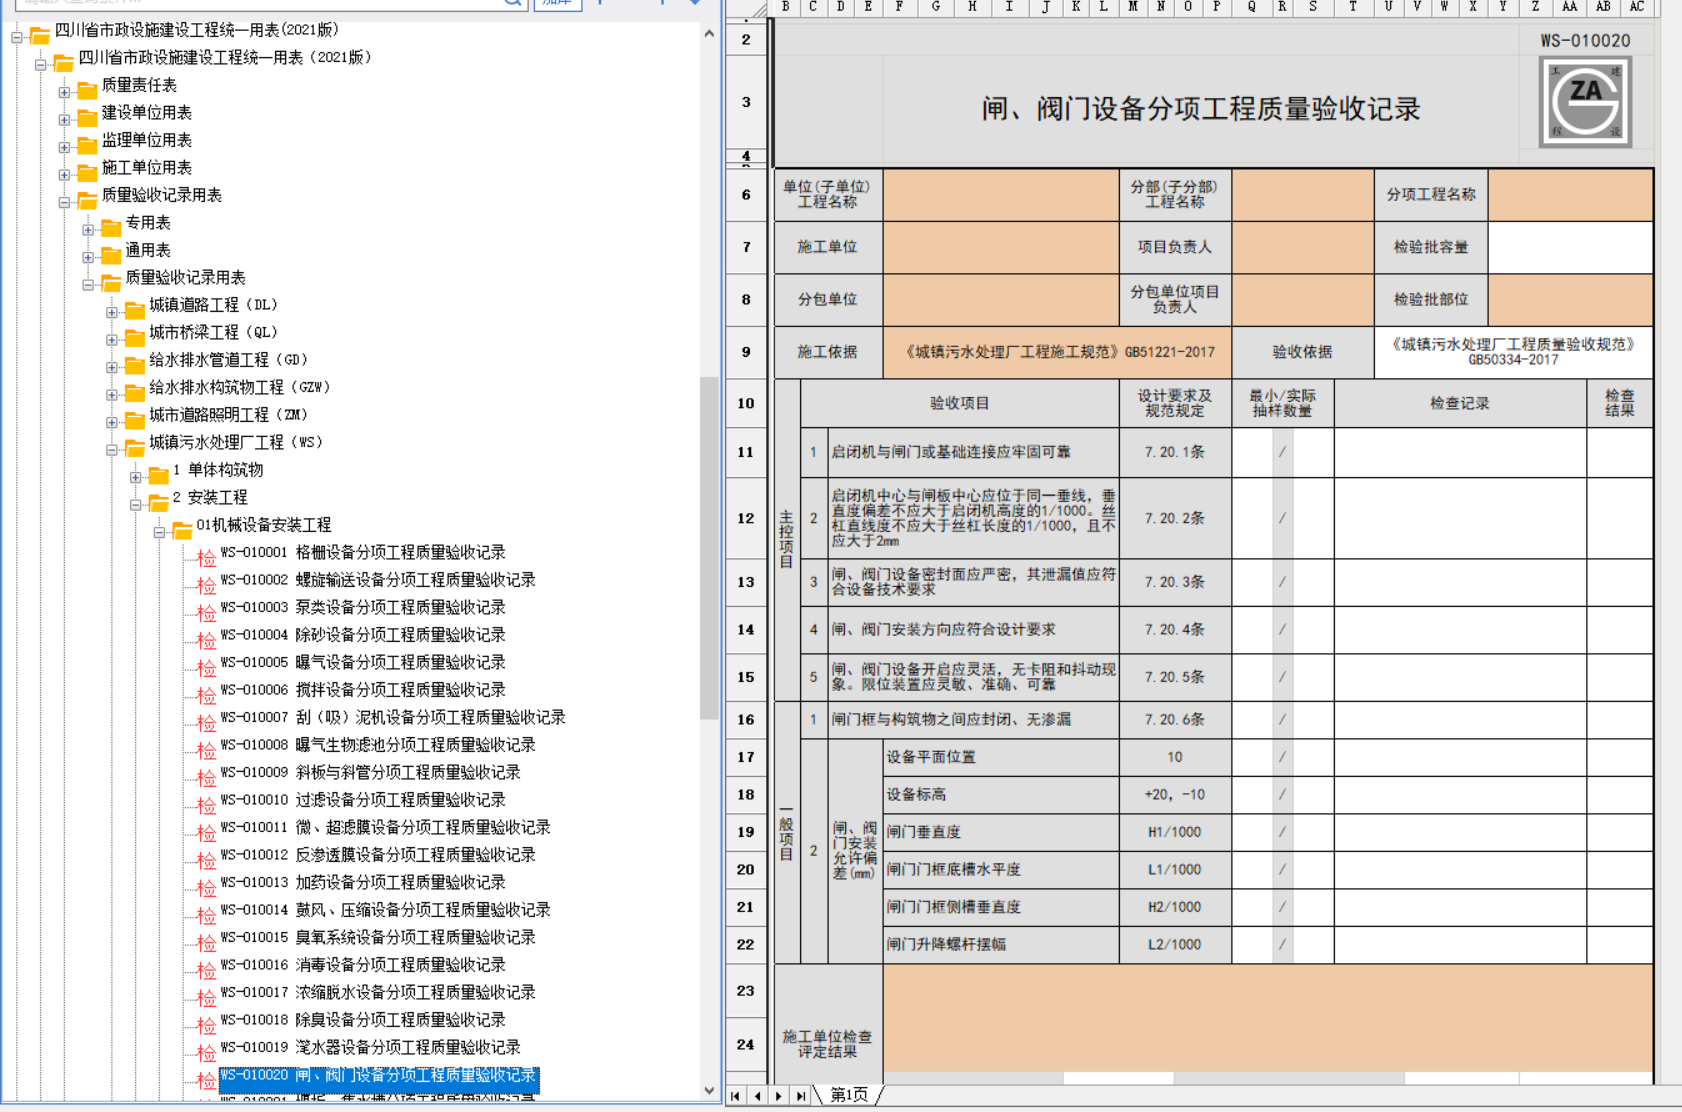The image size is (1682, 1112).
Task: Click tree panel scrollbar down arrow
Action: (x=709, y=1090)
